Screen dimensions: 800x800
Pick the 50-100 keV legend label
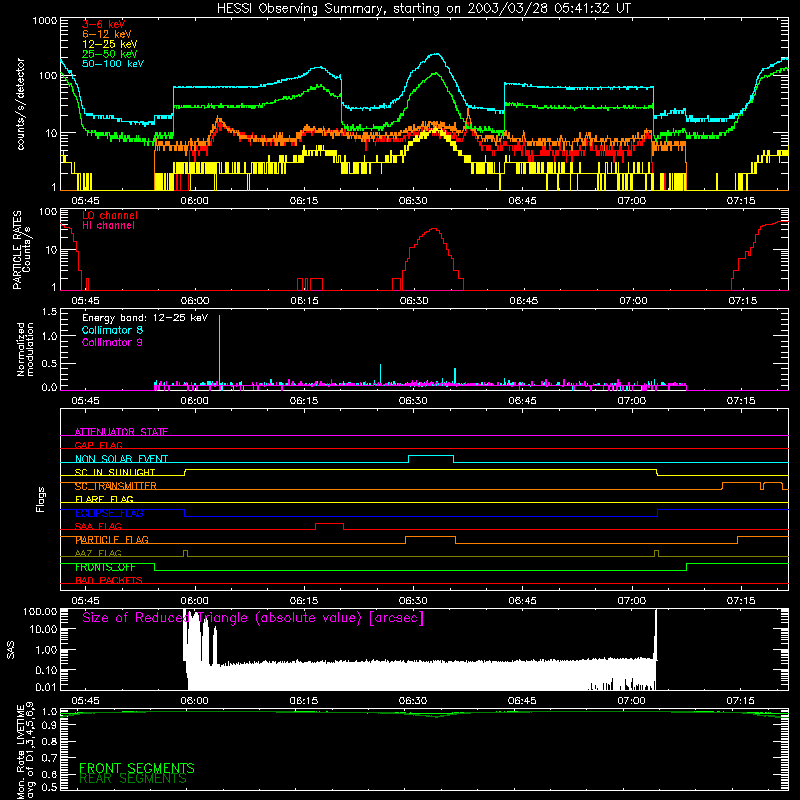point(113,64)
